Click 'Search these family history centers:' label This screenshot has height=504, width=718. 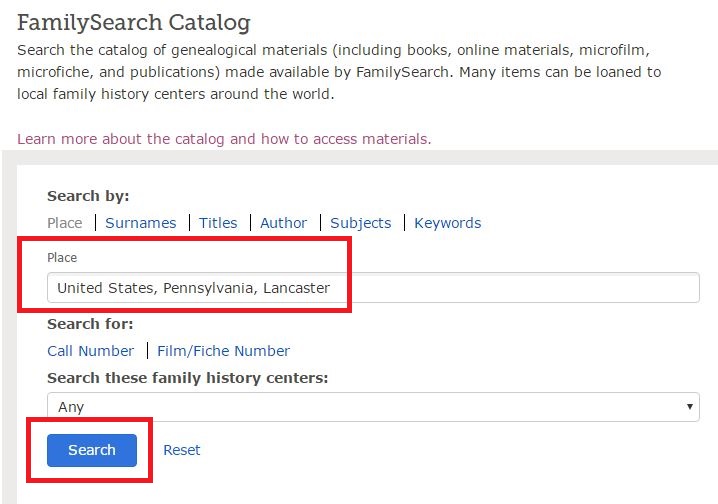click(x=188, y=378)
